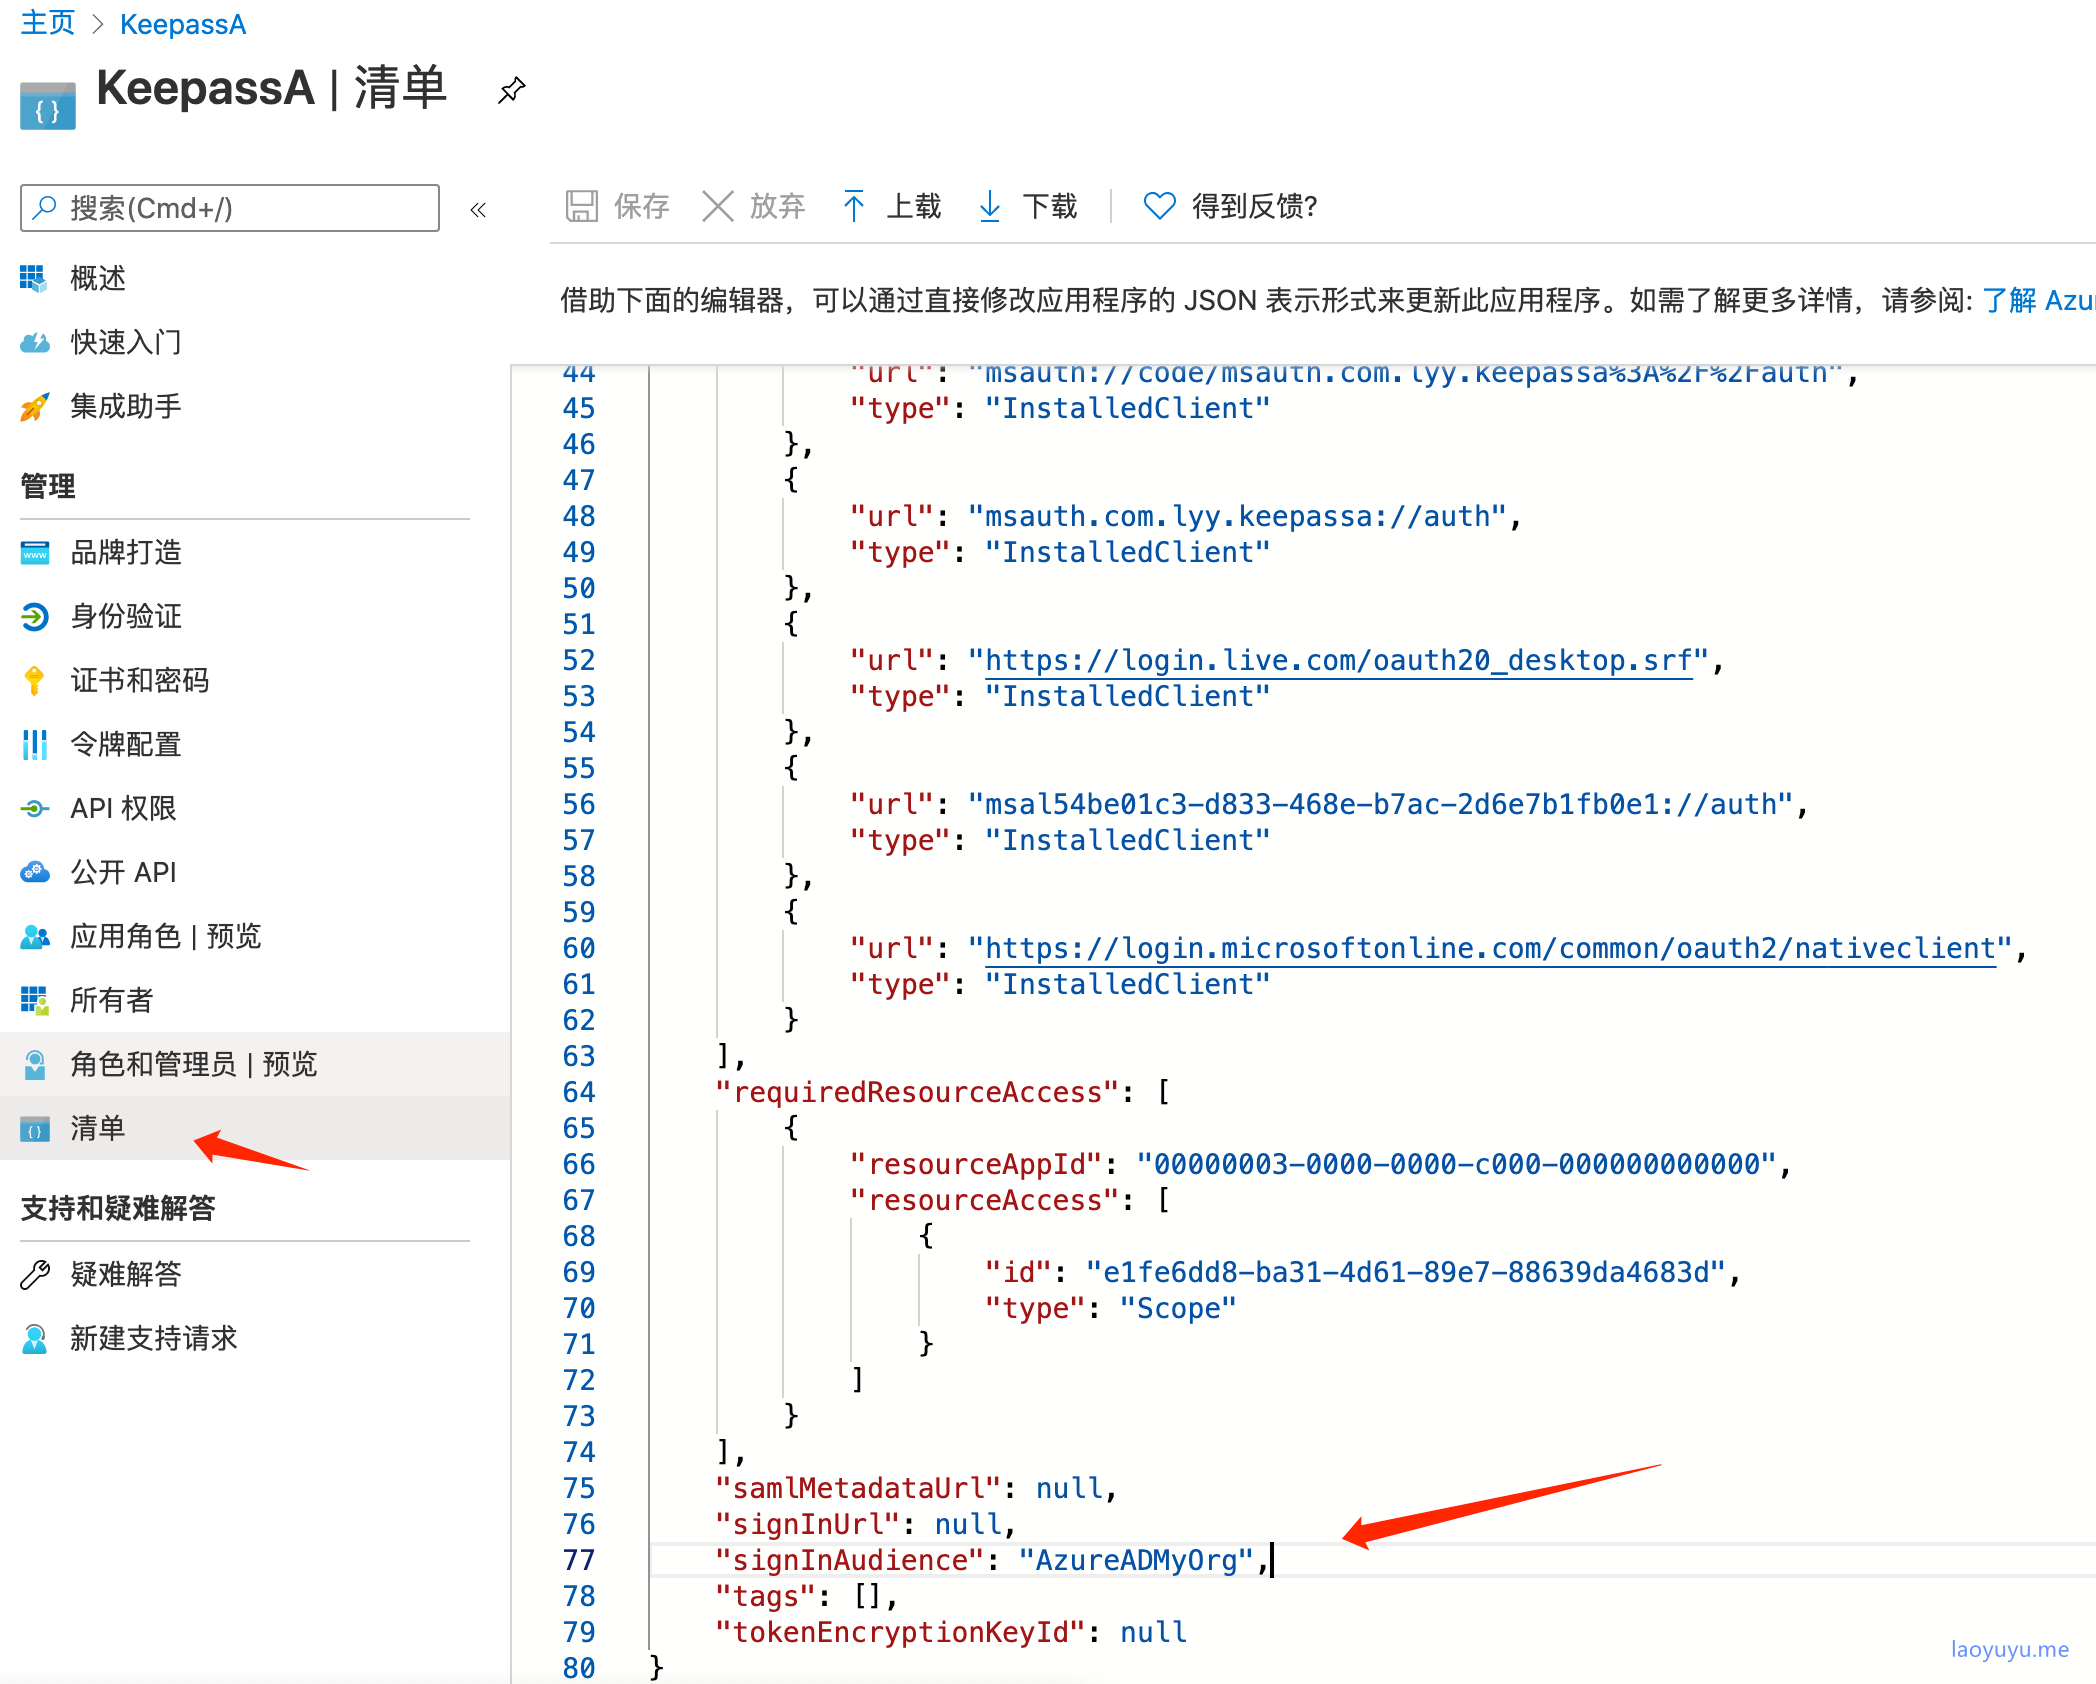Screen dimensions: 2096x1684
Task: Click the people icon for 应用角色
Action: 34,936
